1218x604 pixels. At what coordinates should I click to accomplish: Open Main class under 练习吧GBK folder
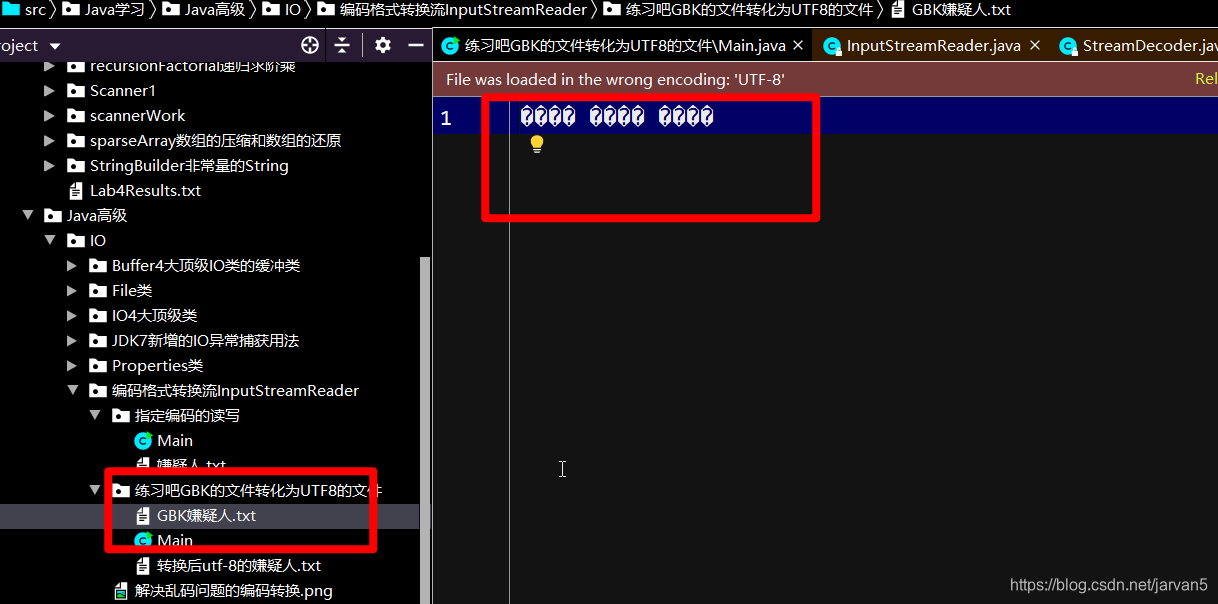[x=175, y=541]
